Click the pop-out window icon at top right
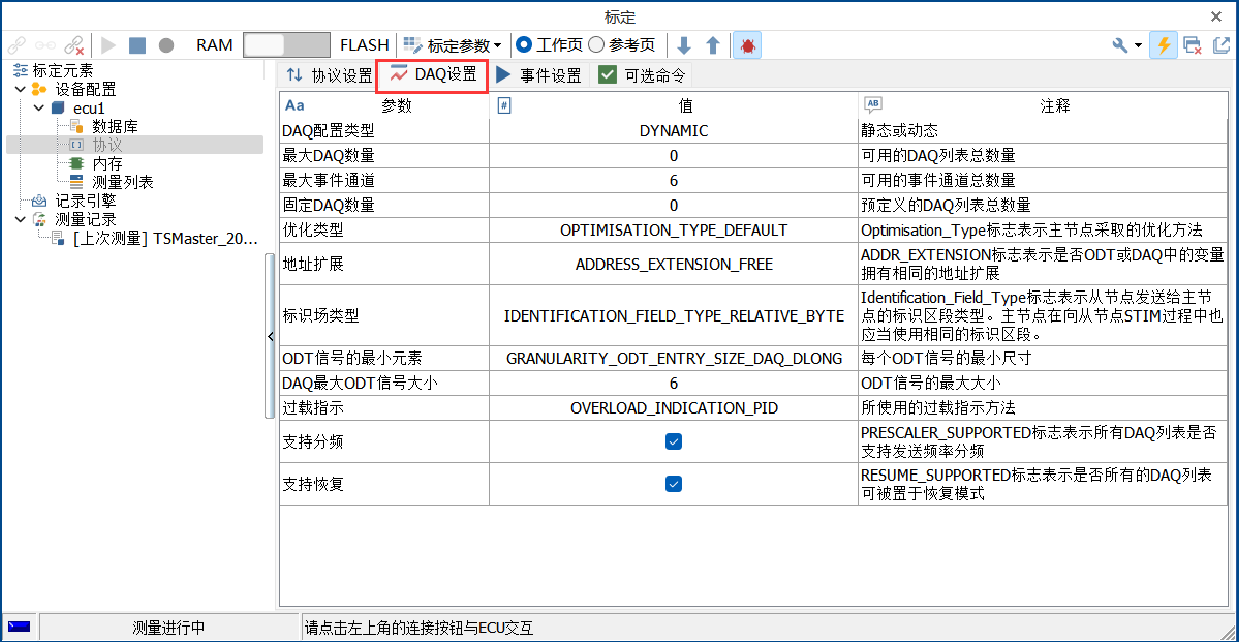 point(1221,45)
